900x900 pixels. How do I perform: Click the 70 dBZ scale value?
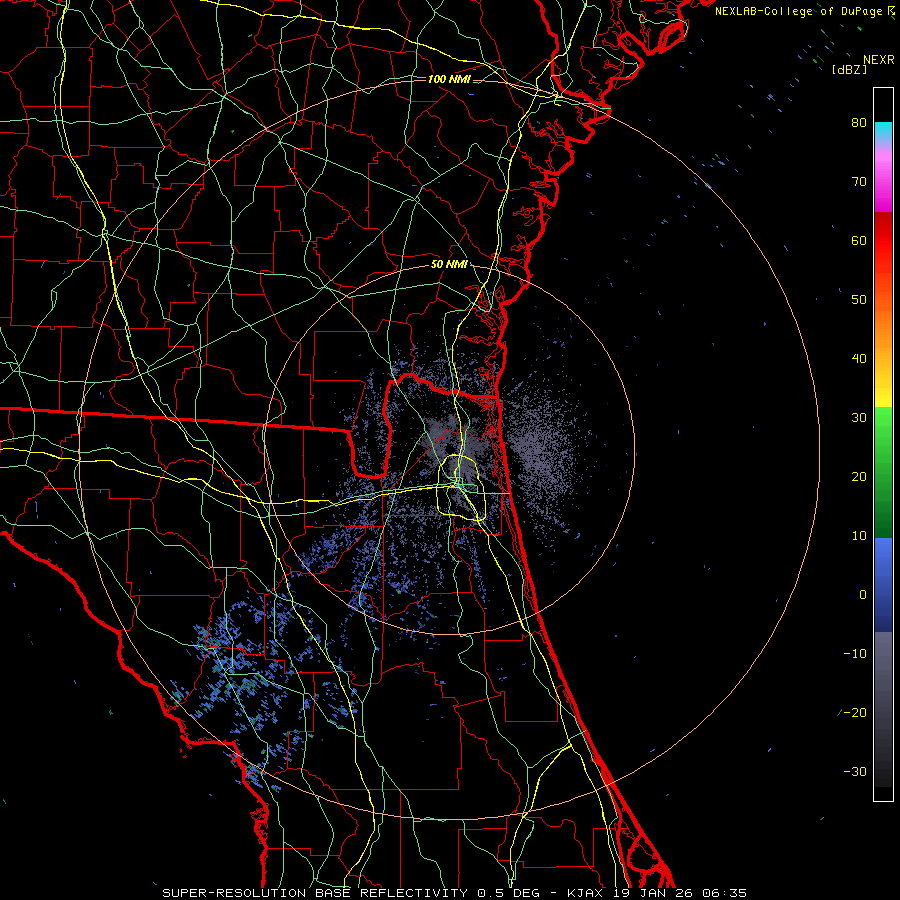(859, 181)
